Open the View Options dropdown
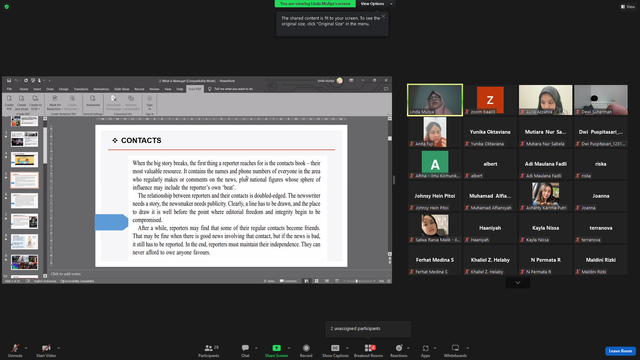The image size is (640, 360). [x=376, y=4]
